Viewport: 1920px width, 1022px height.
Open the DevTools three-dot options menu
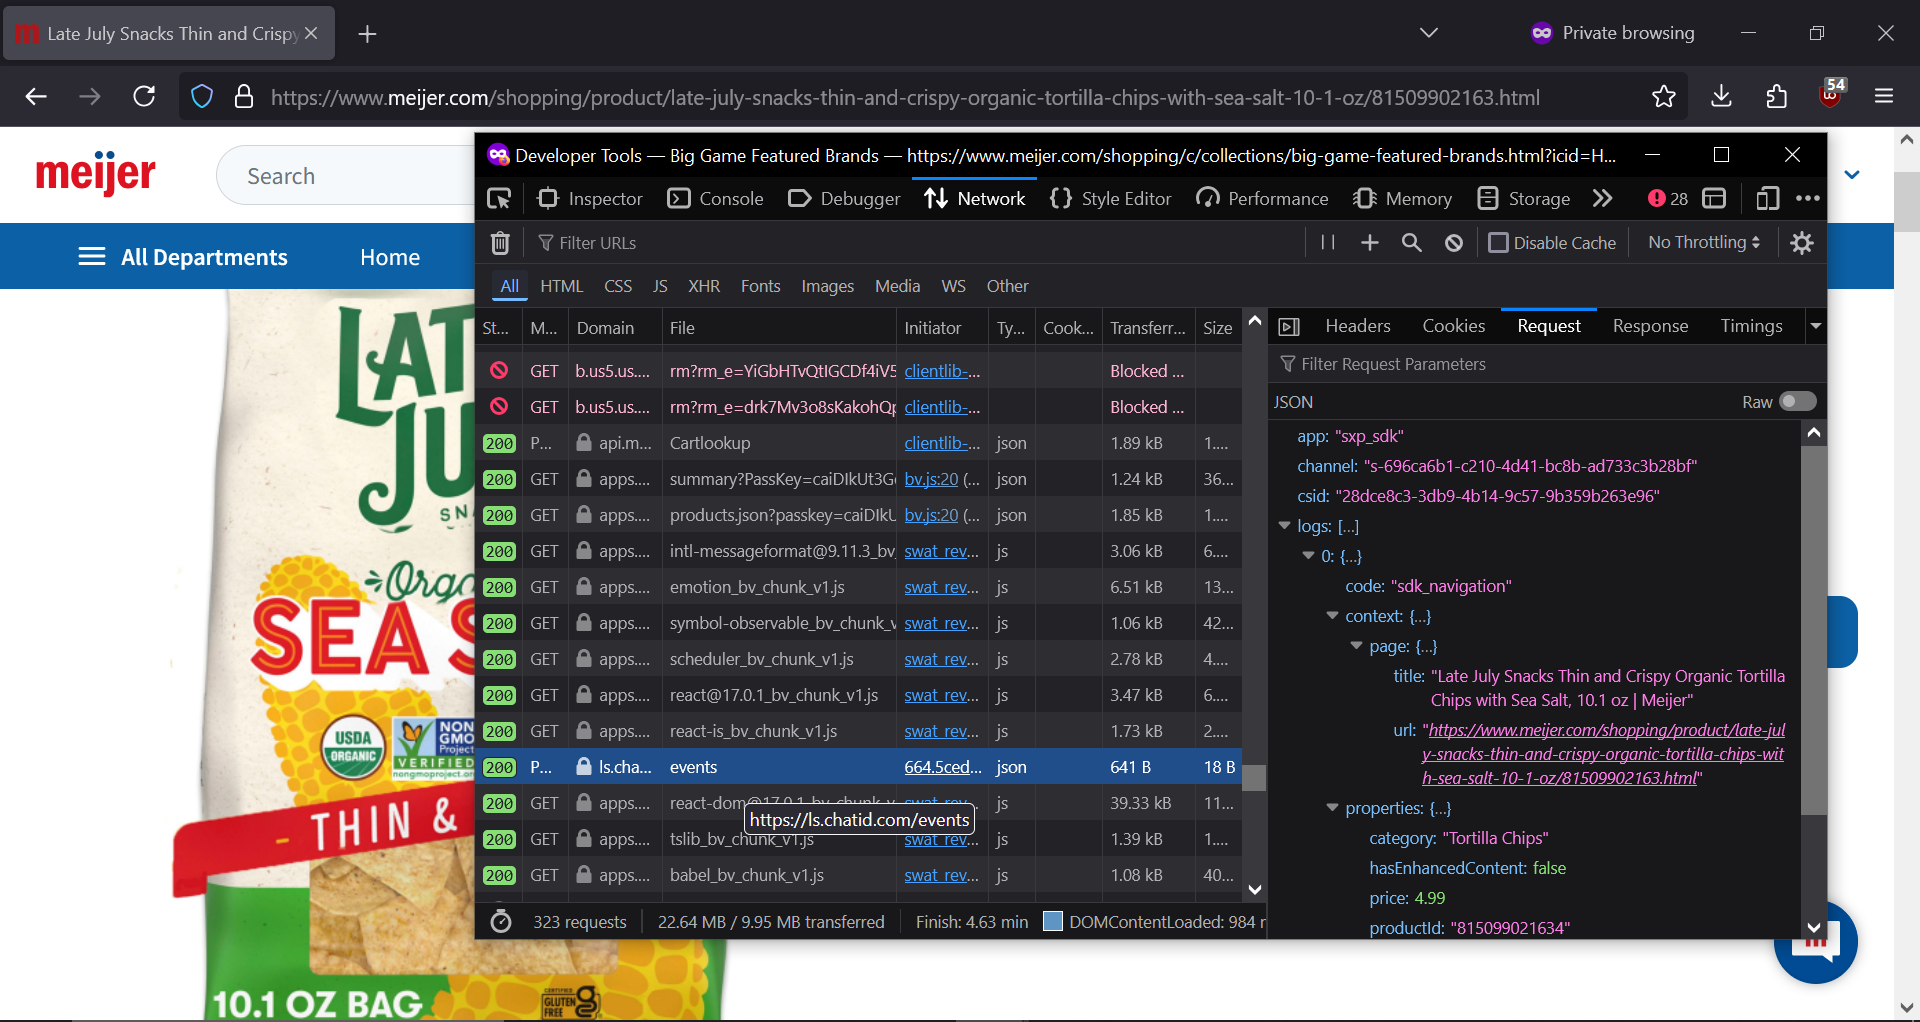click(1807, 199)
